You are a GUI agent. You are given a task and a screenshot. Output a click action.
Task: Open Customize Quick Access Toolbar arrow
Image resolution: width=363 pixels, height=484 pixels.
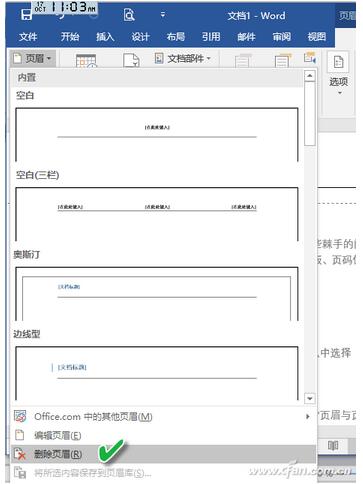163,15
